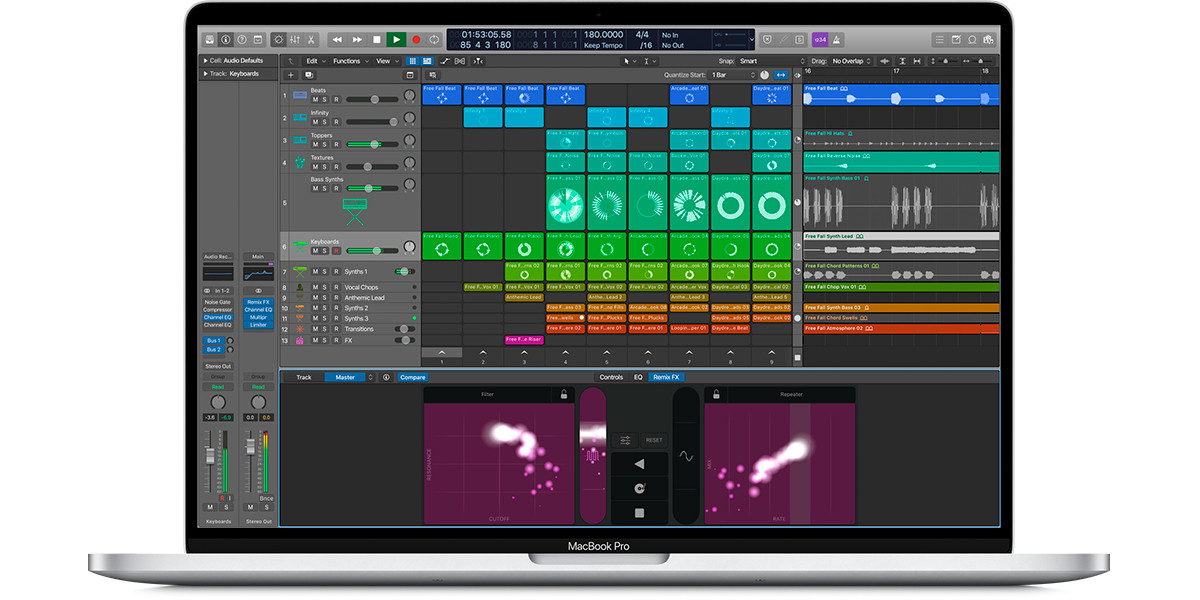Click the Tracks view icon next to grid view

point(426,61)
